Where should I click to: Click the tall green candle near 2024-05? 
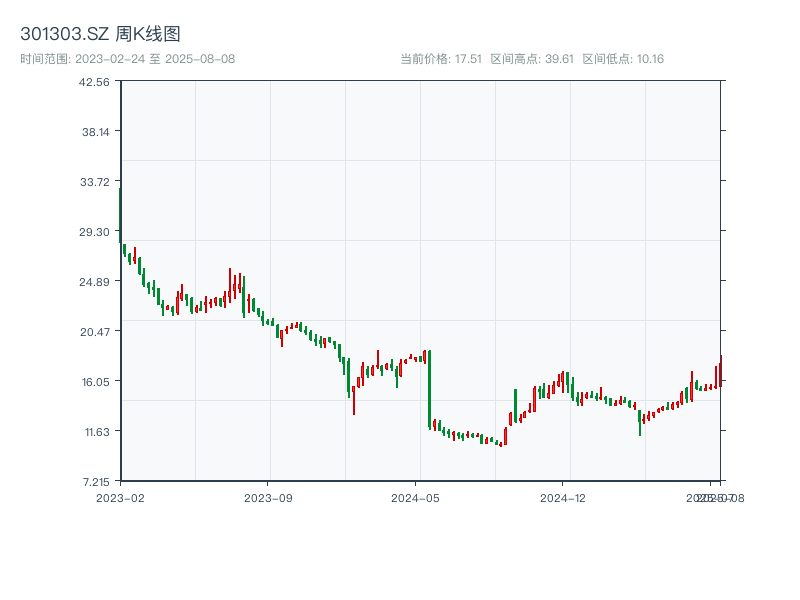coord(429,390)
